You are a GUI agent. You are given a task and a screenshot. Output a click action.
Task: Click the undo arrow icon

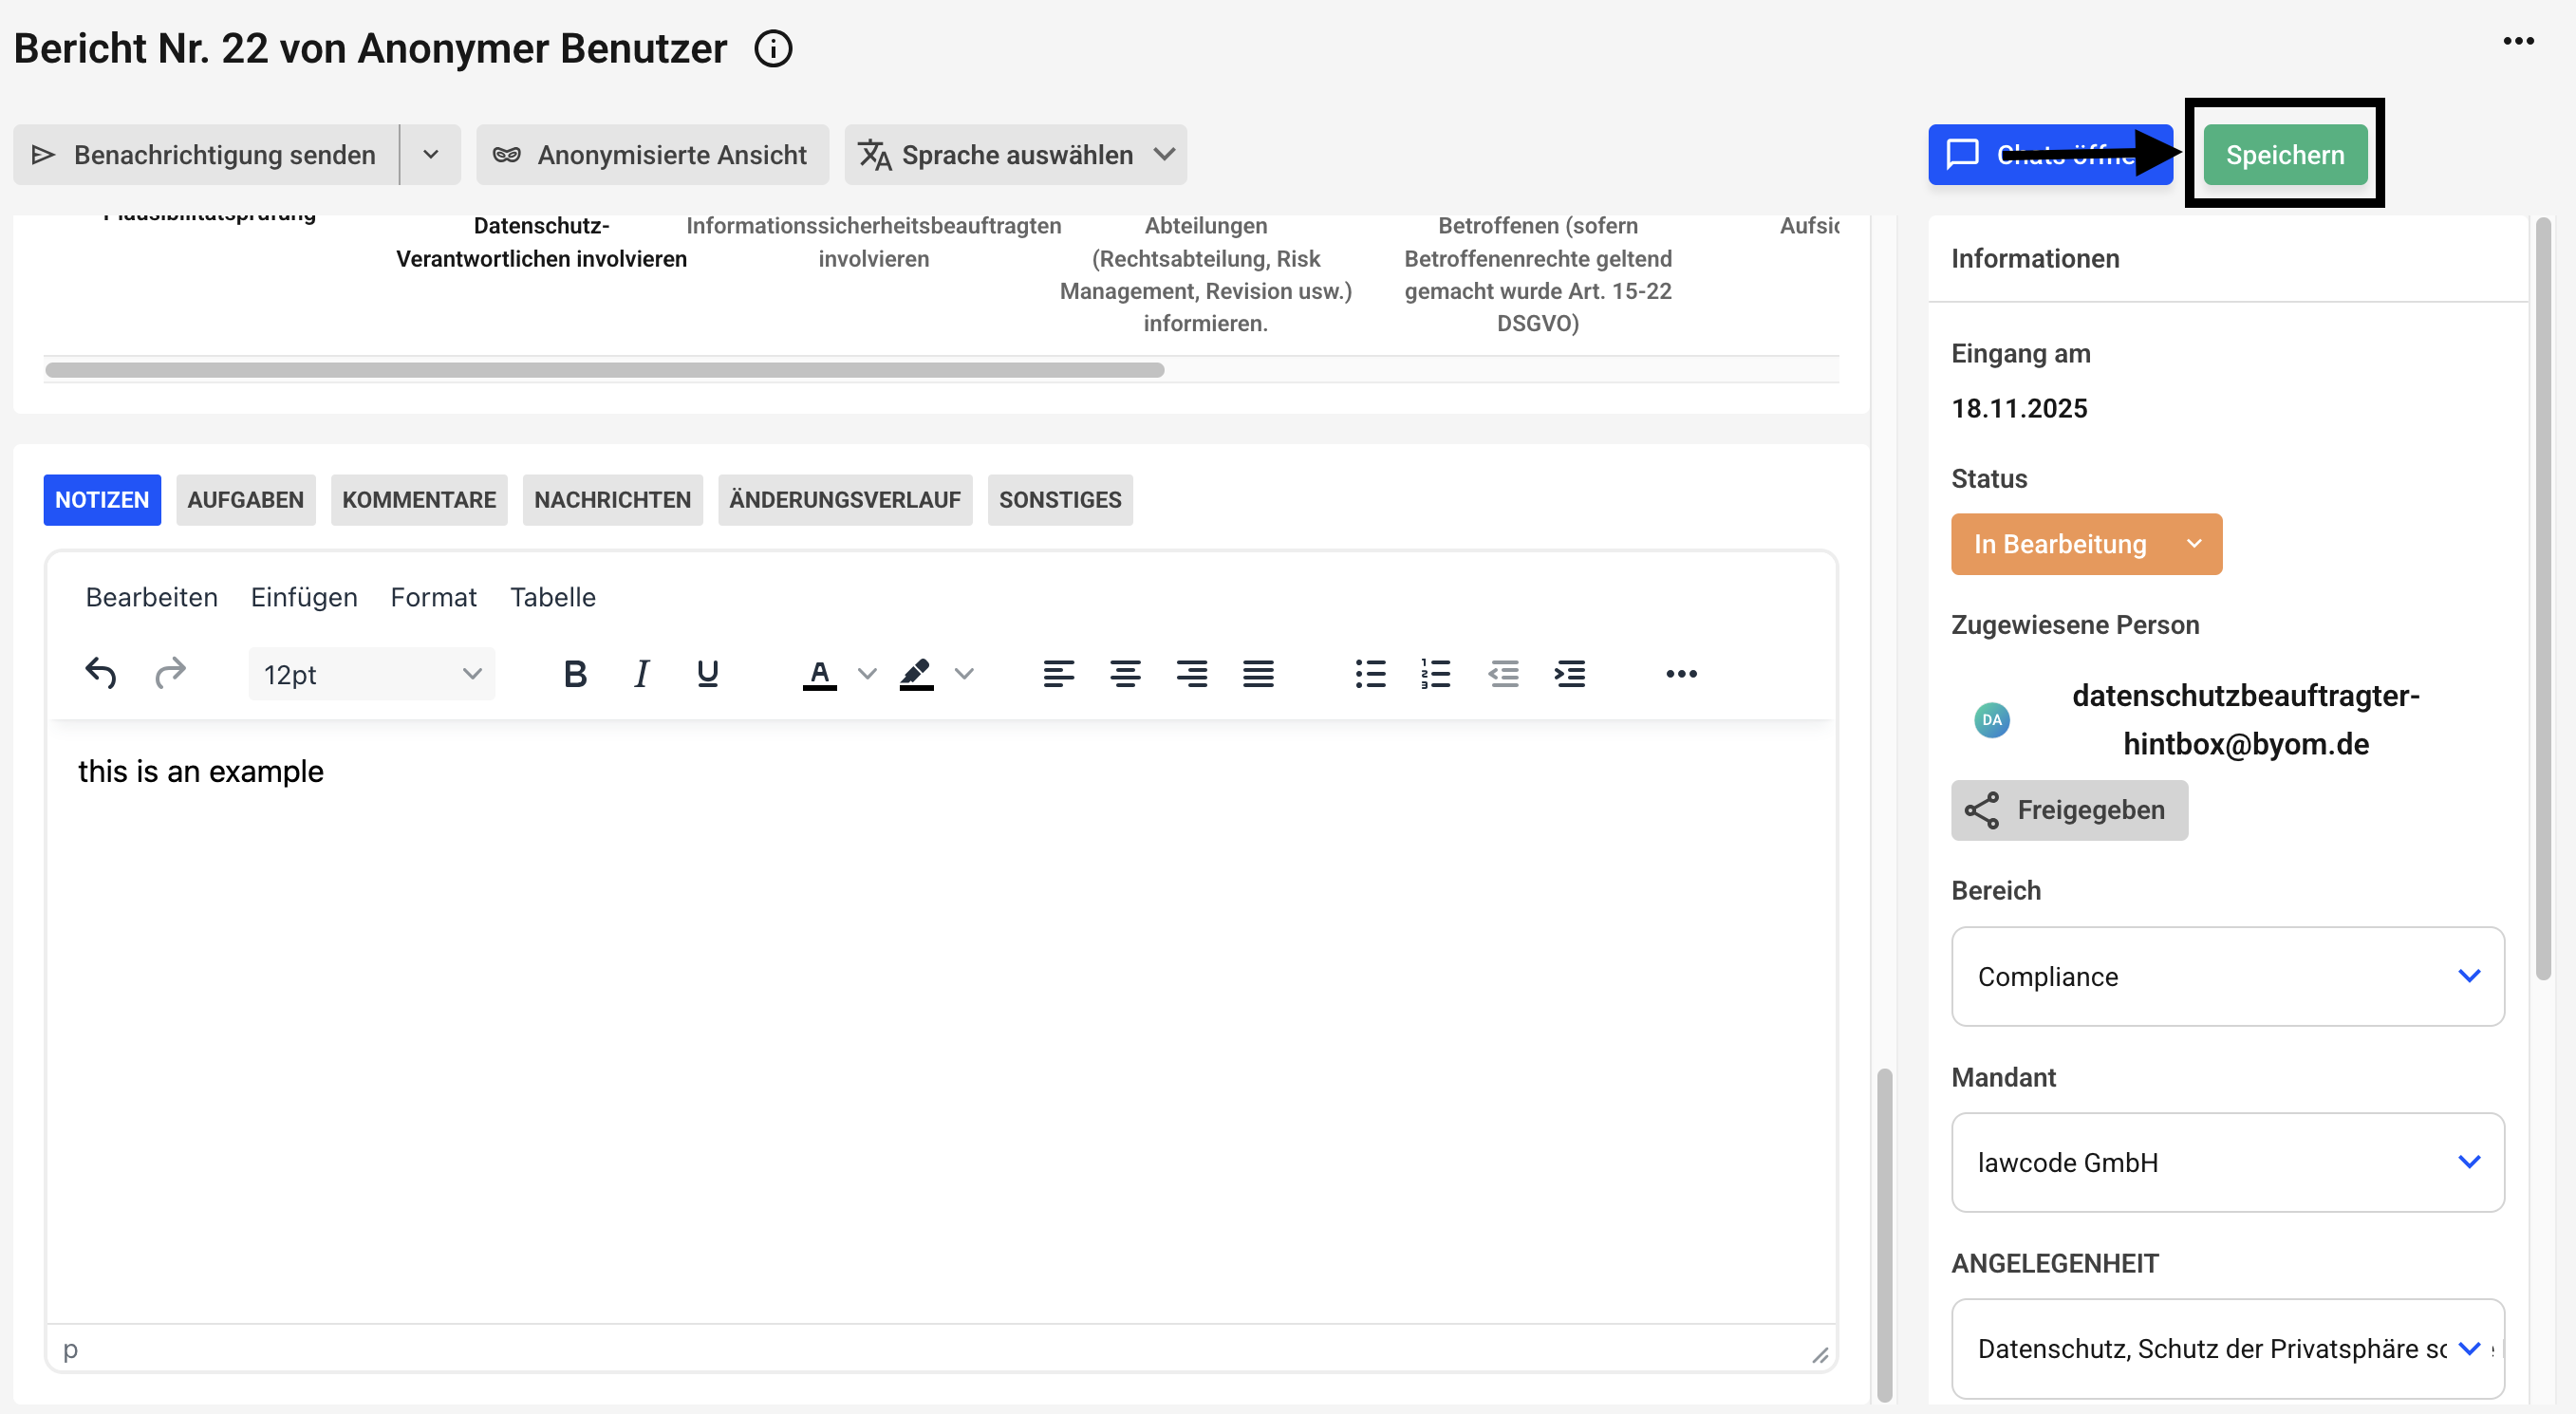(100, 673)
